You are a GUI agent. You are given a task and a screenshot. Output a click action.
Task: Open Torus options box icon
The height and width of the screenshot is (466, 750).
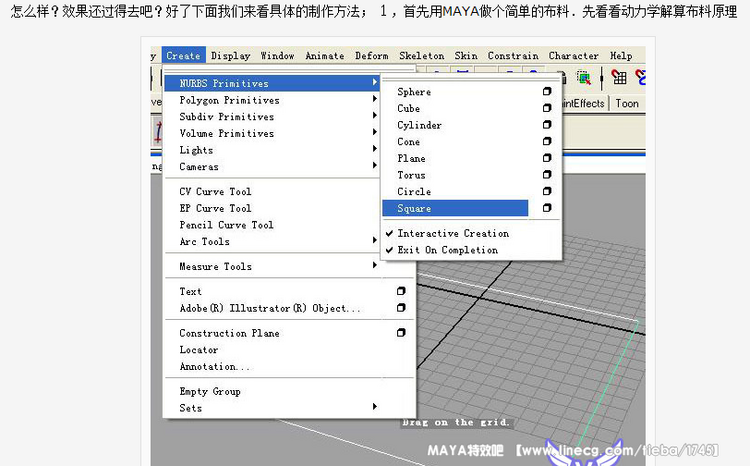pyautogui.click(x=547, y=175)
